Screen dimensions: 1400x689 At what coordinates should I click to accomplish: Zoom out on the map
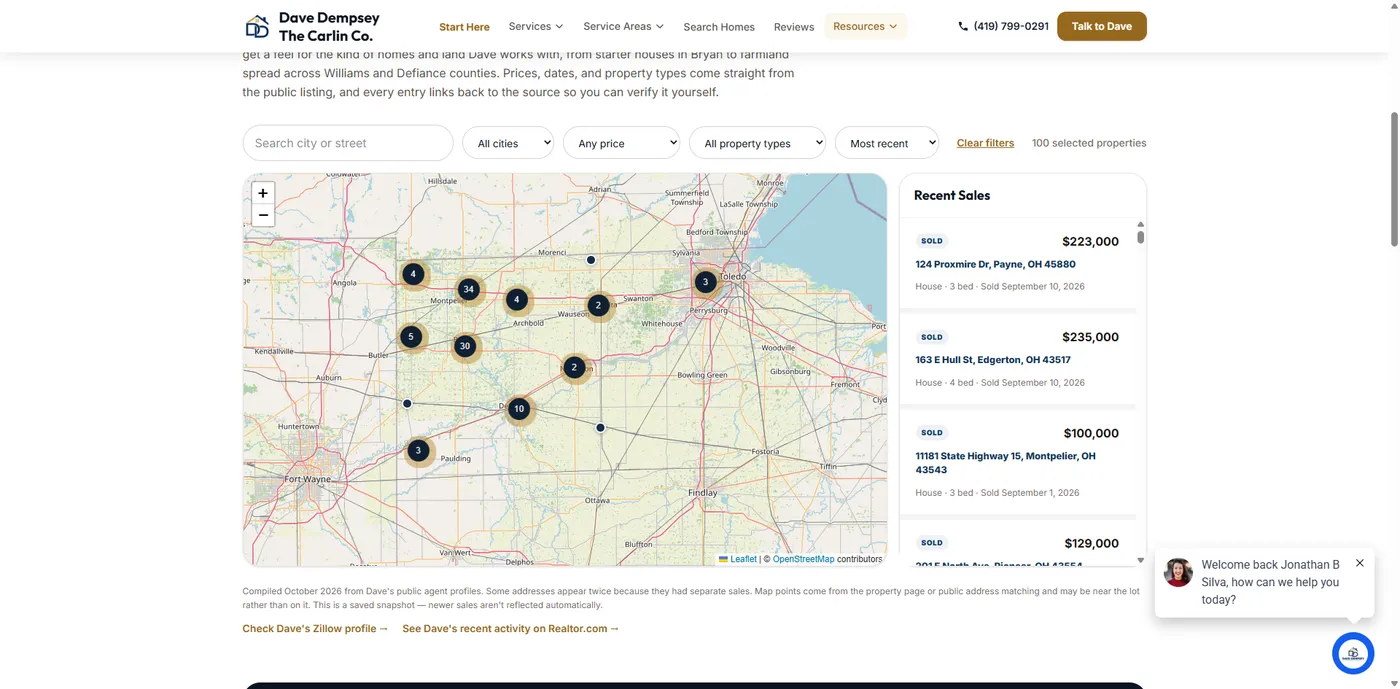[263, 215]
